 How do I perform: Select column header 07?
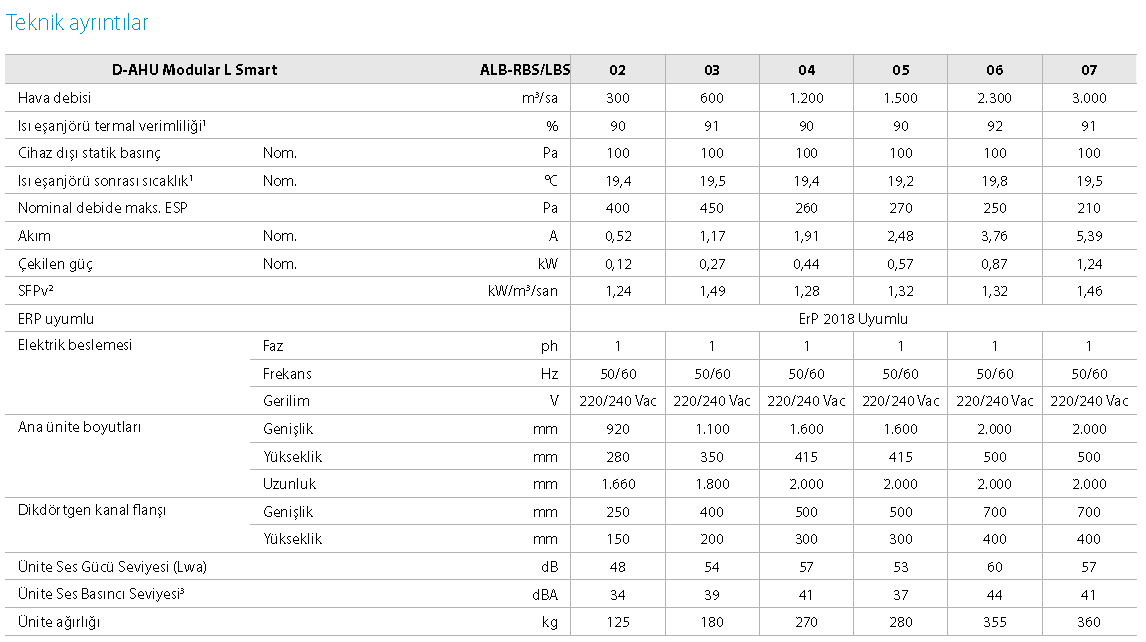coord(1089,70)
